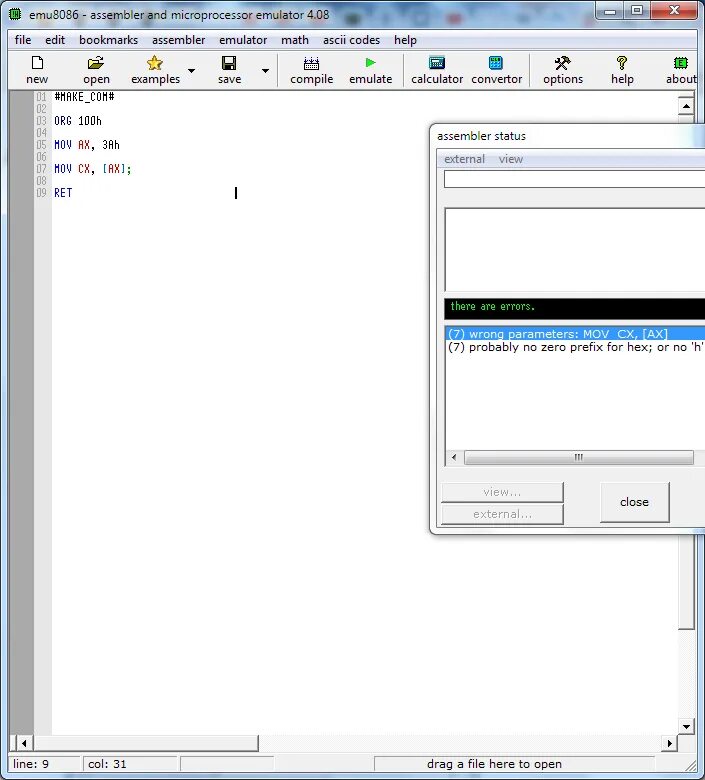This screenshot has height=780, width=705.
Task: Click the view... button
Action: coord(502,492)
